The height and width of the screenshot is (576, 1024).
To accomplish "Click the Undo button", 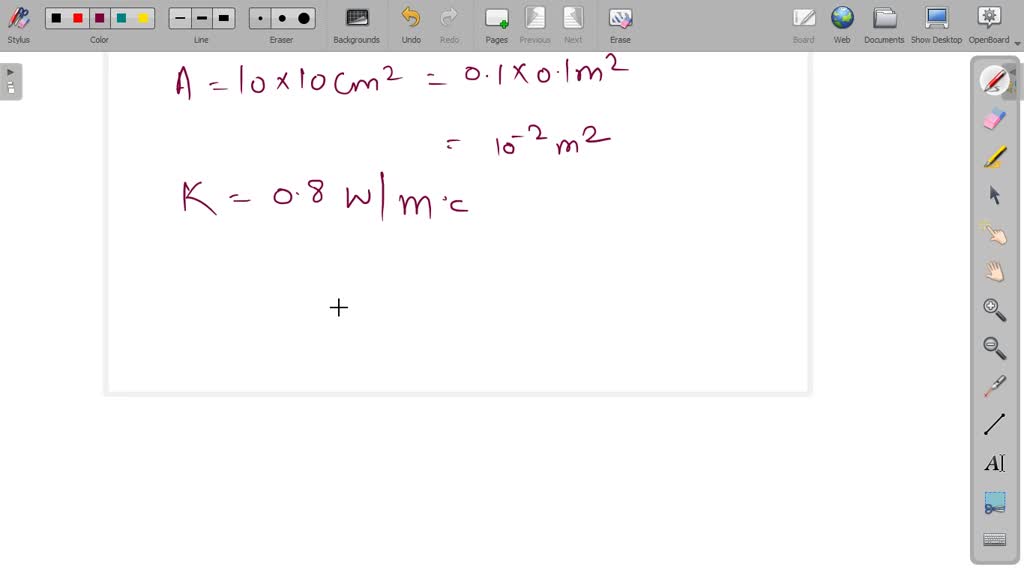I will [411, 24].
